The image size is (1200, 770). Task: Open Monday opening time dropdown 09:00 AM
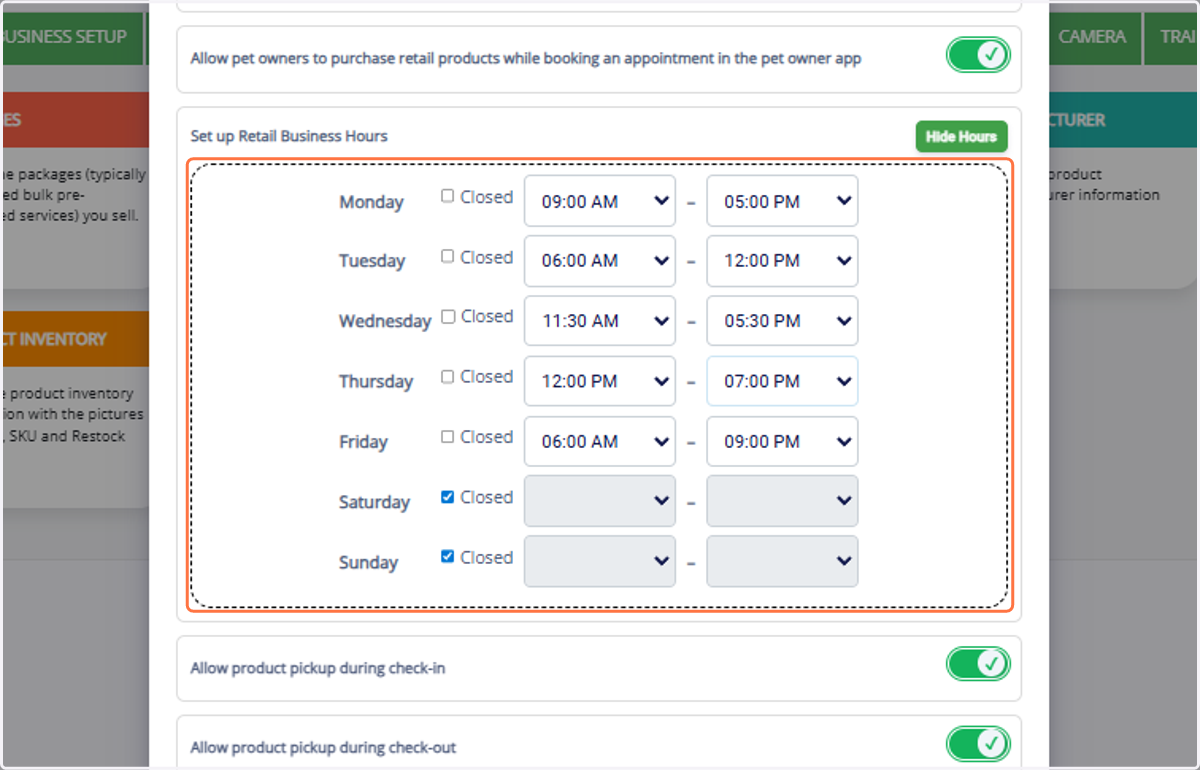pos(600,201)
